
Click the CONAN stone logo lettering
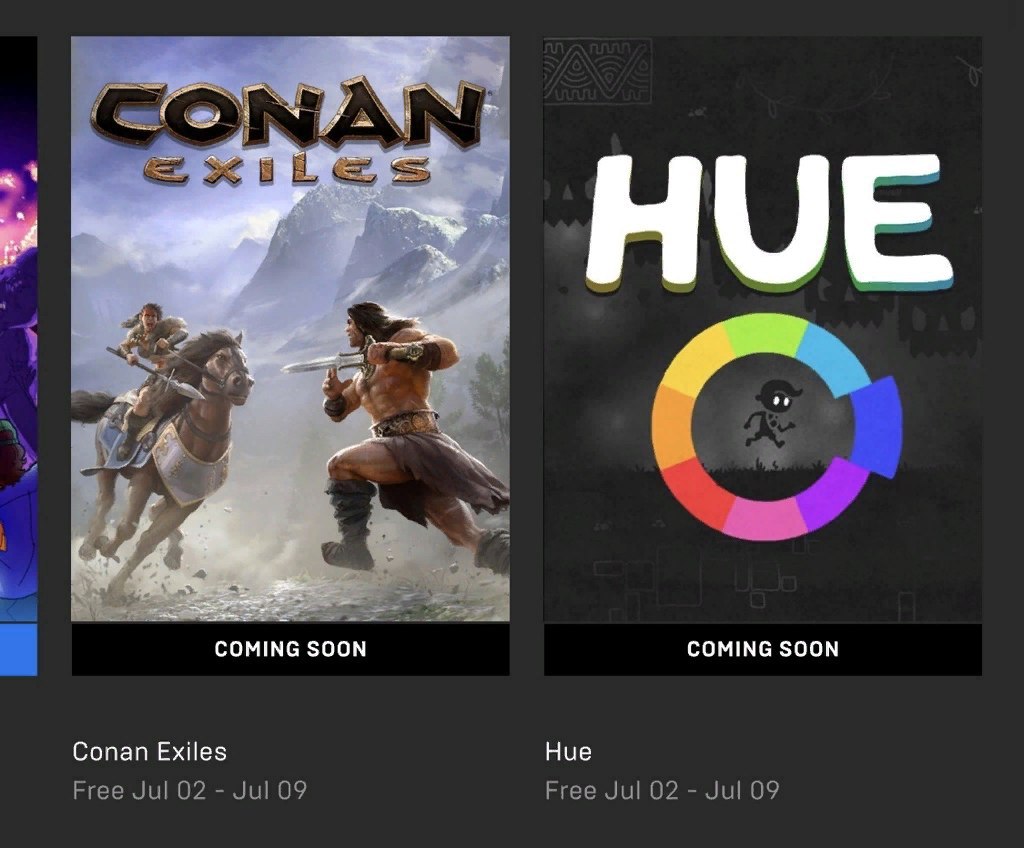(287, 114)
